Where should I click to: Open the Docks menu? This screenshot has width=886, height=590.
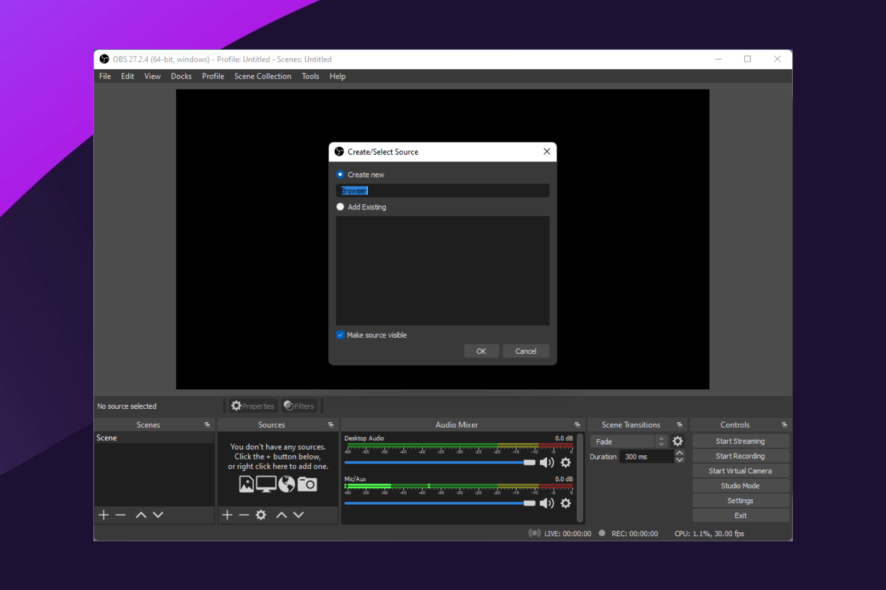(180, 75)
